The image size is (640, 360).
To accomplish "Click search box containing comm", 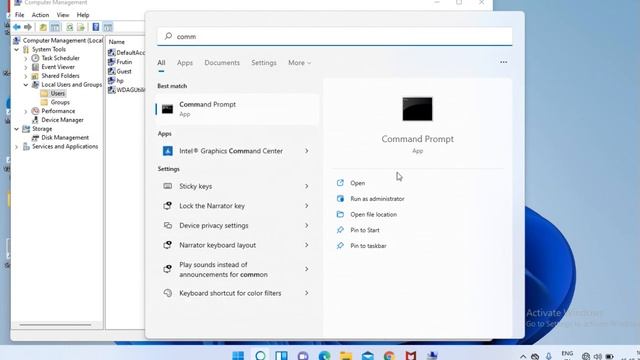I will [335, 36].
